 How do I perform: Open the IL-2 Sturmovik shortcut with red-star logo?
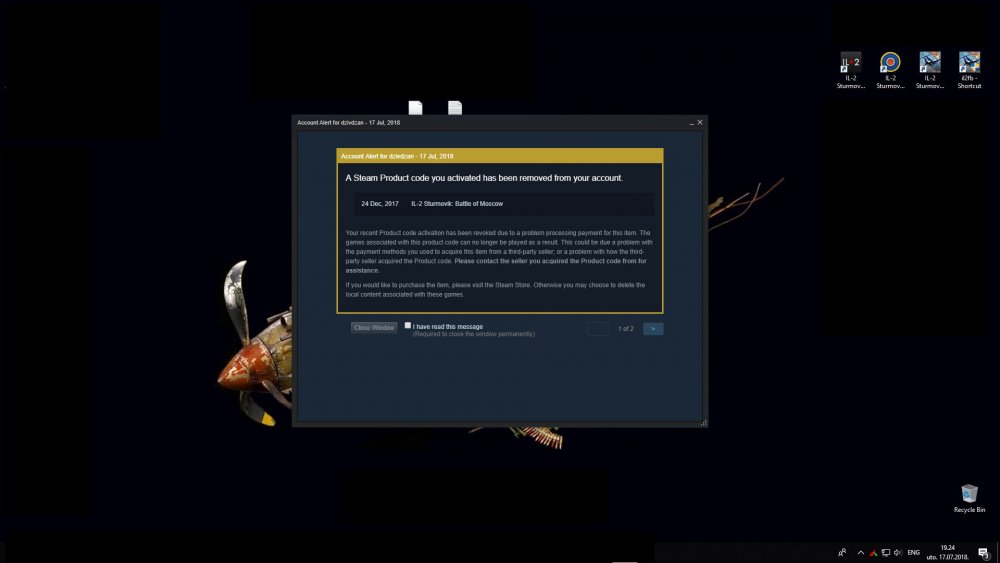coord(851,69)
